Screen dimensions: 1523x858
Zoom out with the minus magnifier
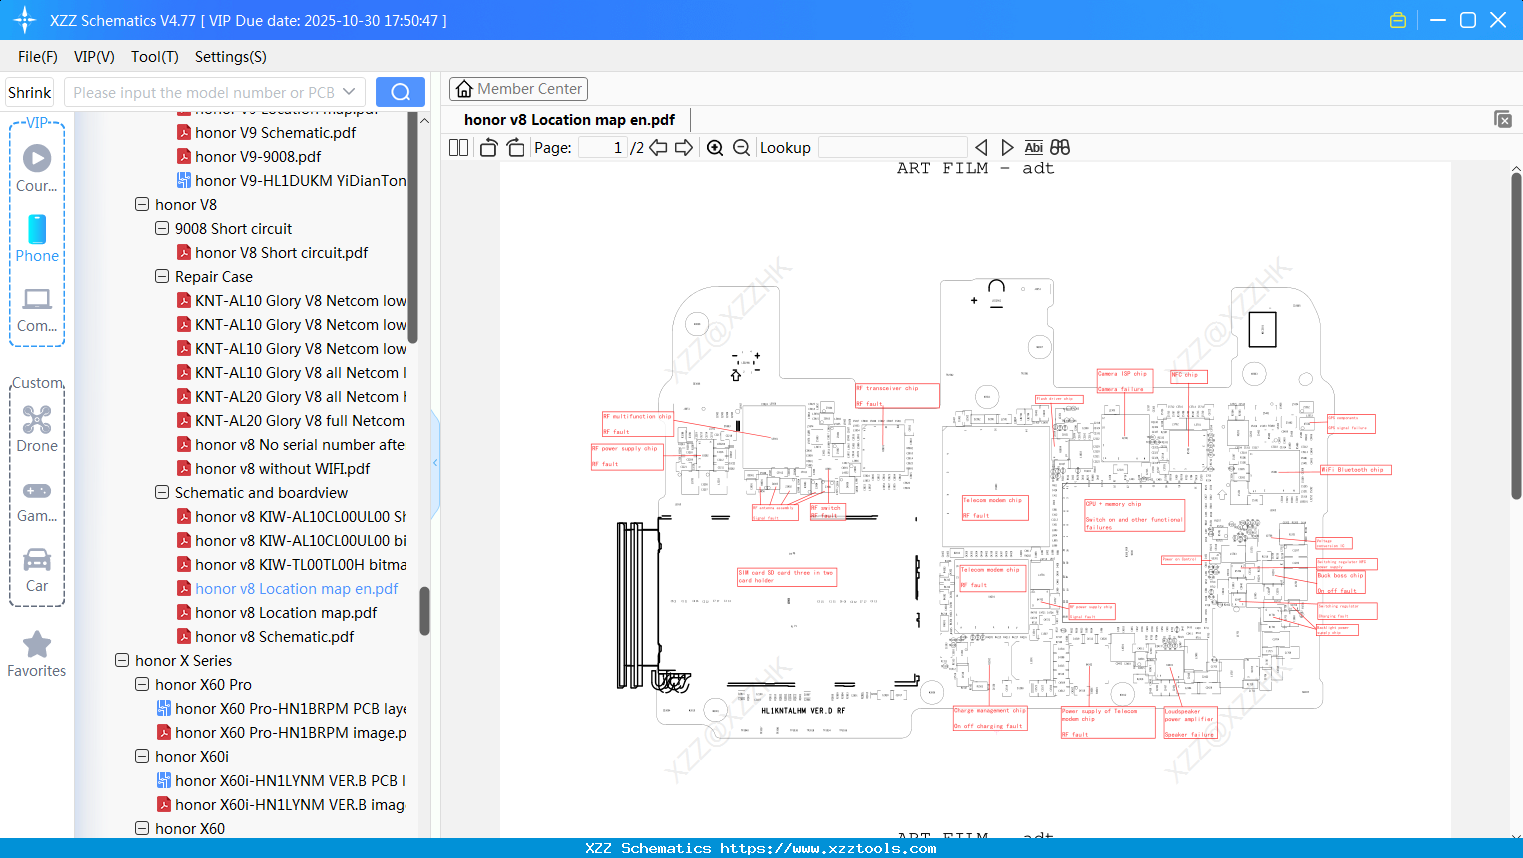742,148
